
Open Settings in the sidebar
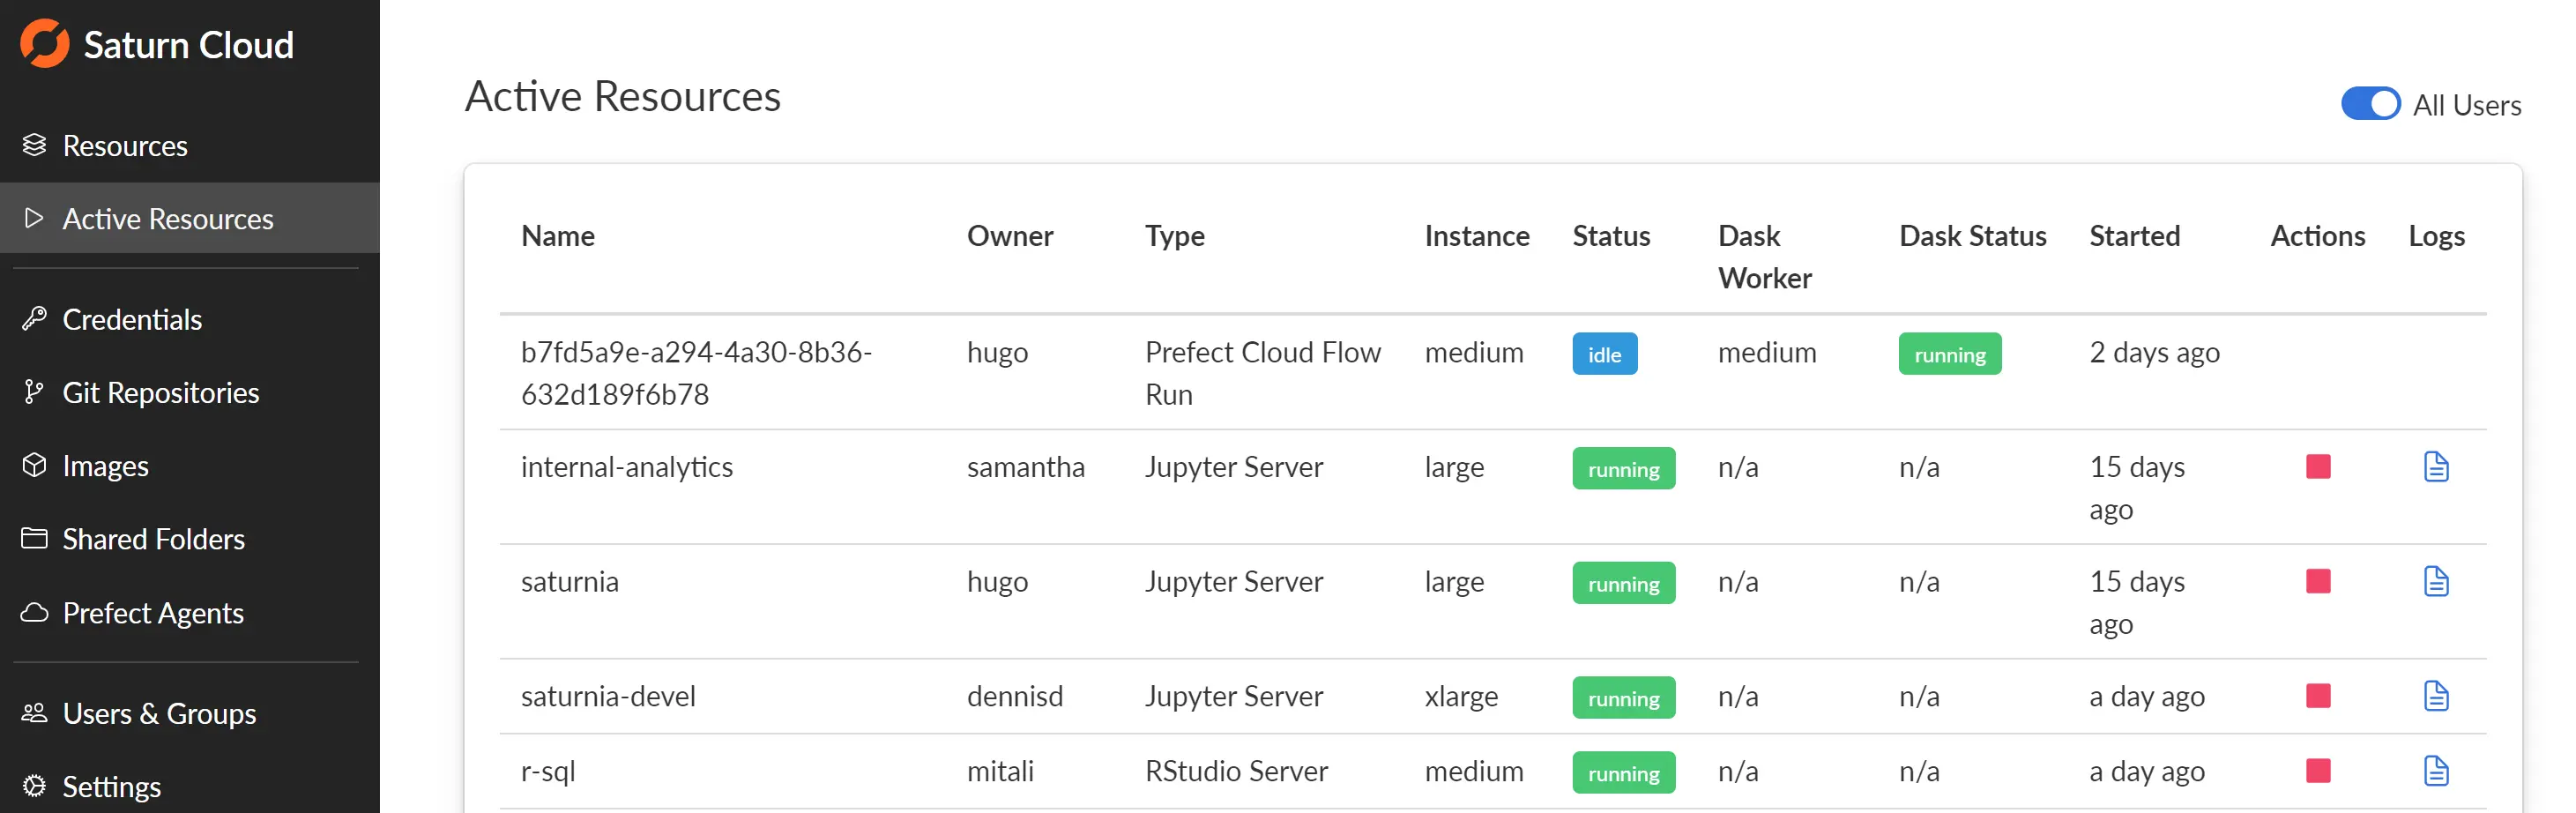coord(111,787)
